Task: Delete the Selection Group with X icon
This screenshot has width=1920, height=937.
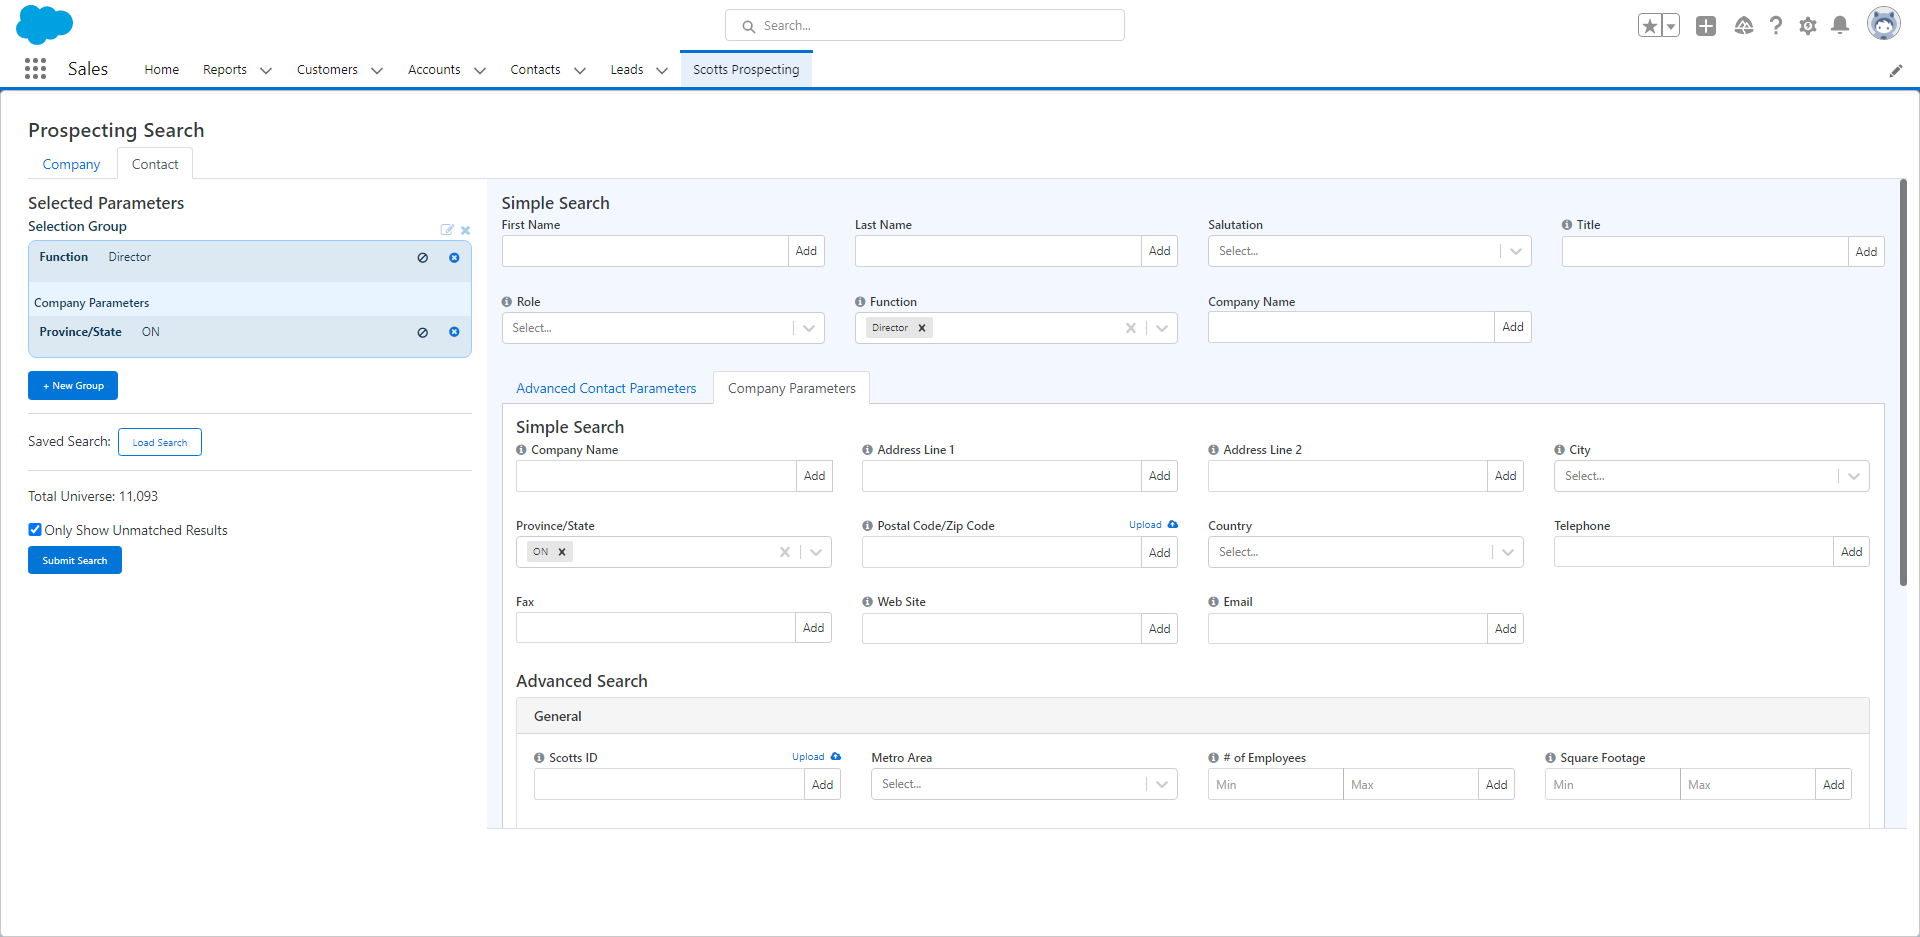Action: tap(465, 230)
